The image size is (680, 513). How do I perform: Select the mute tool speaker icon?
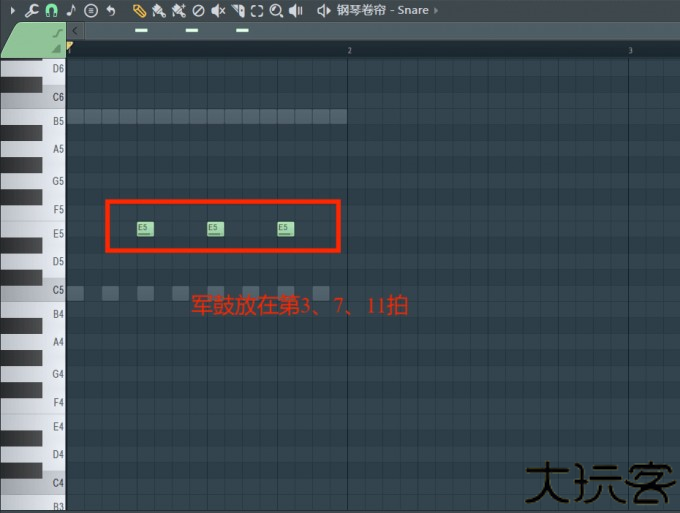218,10
